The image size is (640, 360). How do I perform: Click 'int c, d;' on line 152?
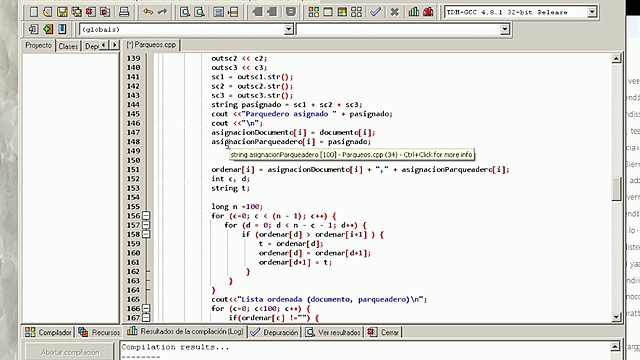click(230, 179)
